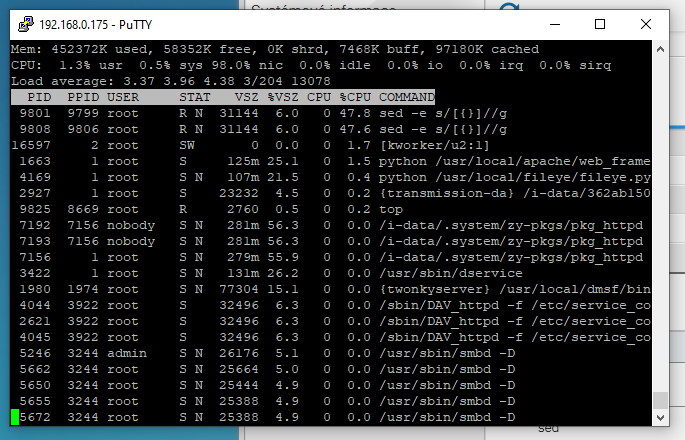The height and width of the screenshot is (440, 685).
Task: Open the PuTTY system menu icon
Action: point(20,23)
